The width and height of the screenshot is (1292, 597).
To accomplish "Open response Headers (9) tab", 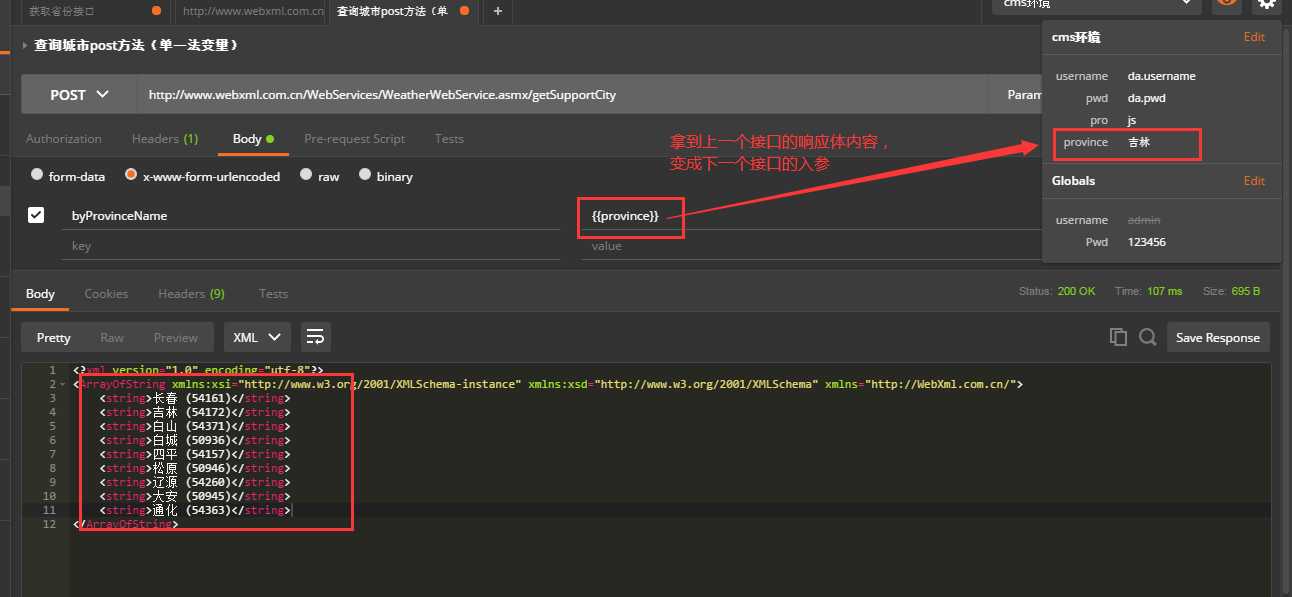I will pos(191,294).
